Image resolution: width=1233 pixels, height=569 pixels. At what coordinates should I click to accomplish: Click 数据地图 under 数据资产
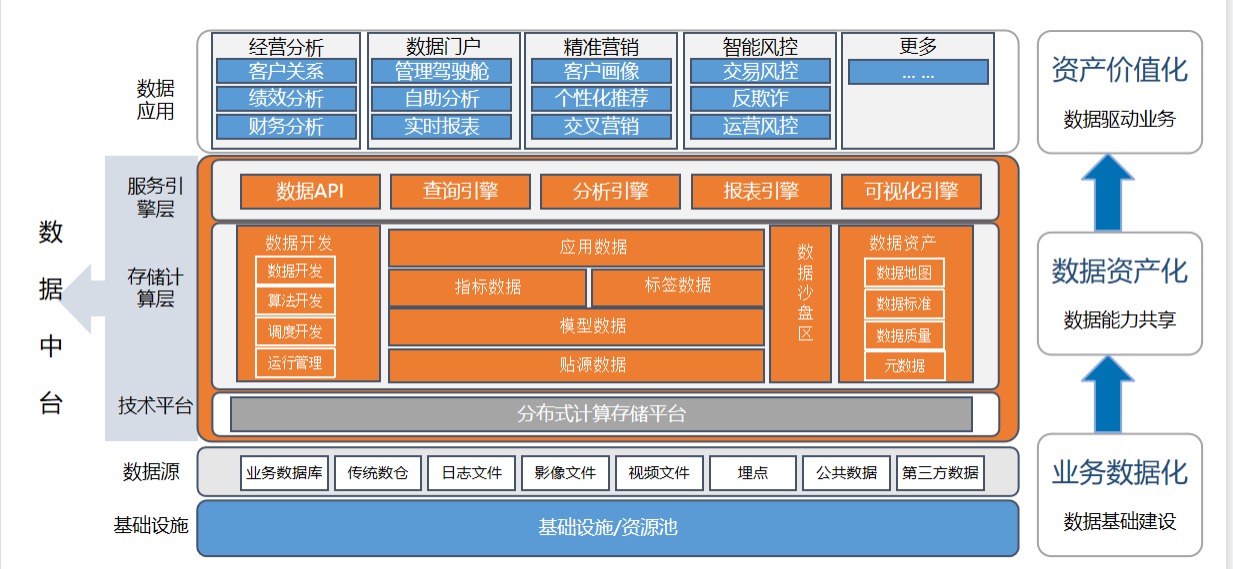(904, 273)
